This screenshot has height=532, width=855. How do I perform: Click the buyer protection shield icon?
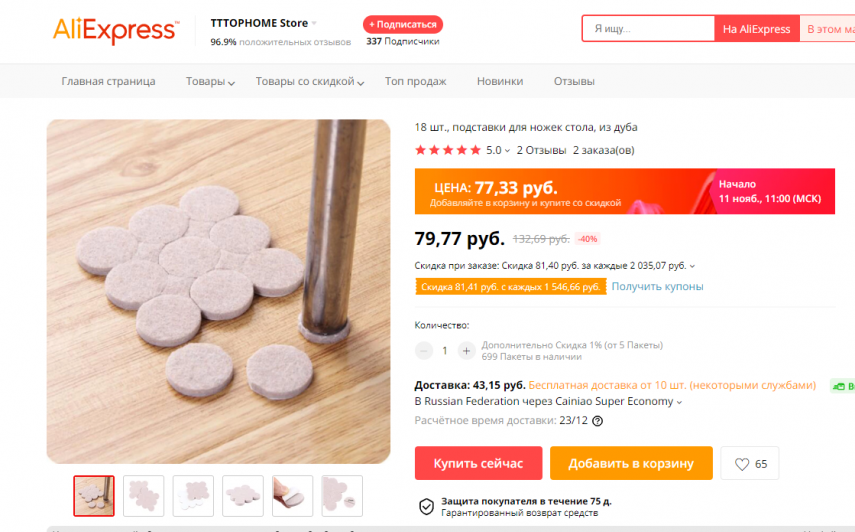coord(426,506)
